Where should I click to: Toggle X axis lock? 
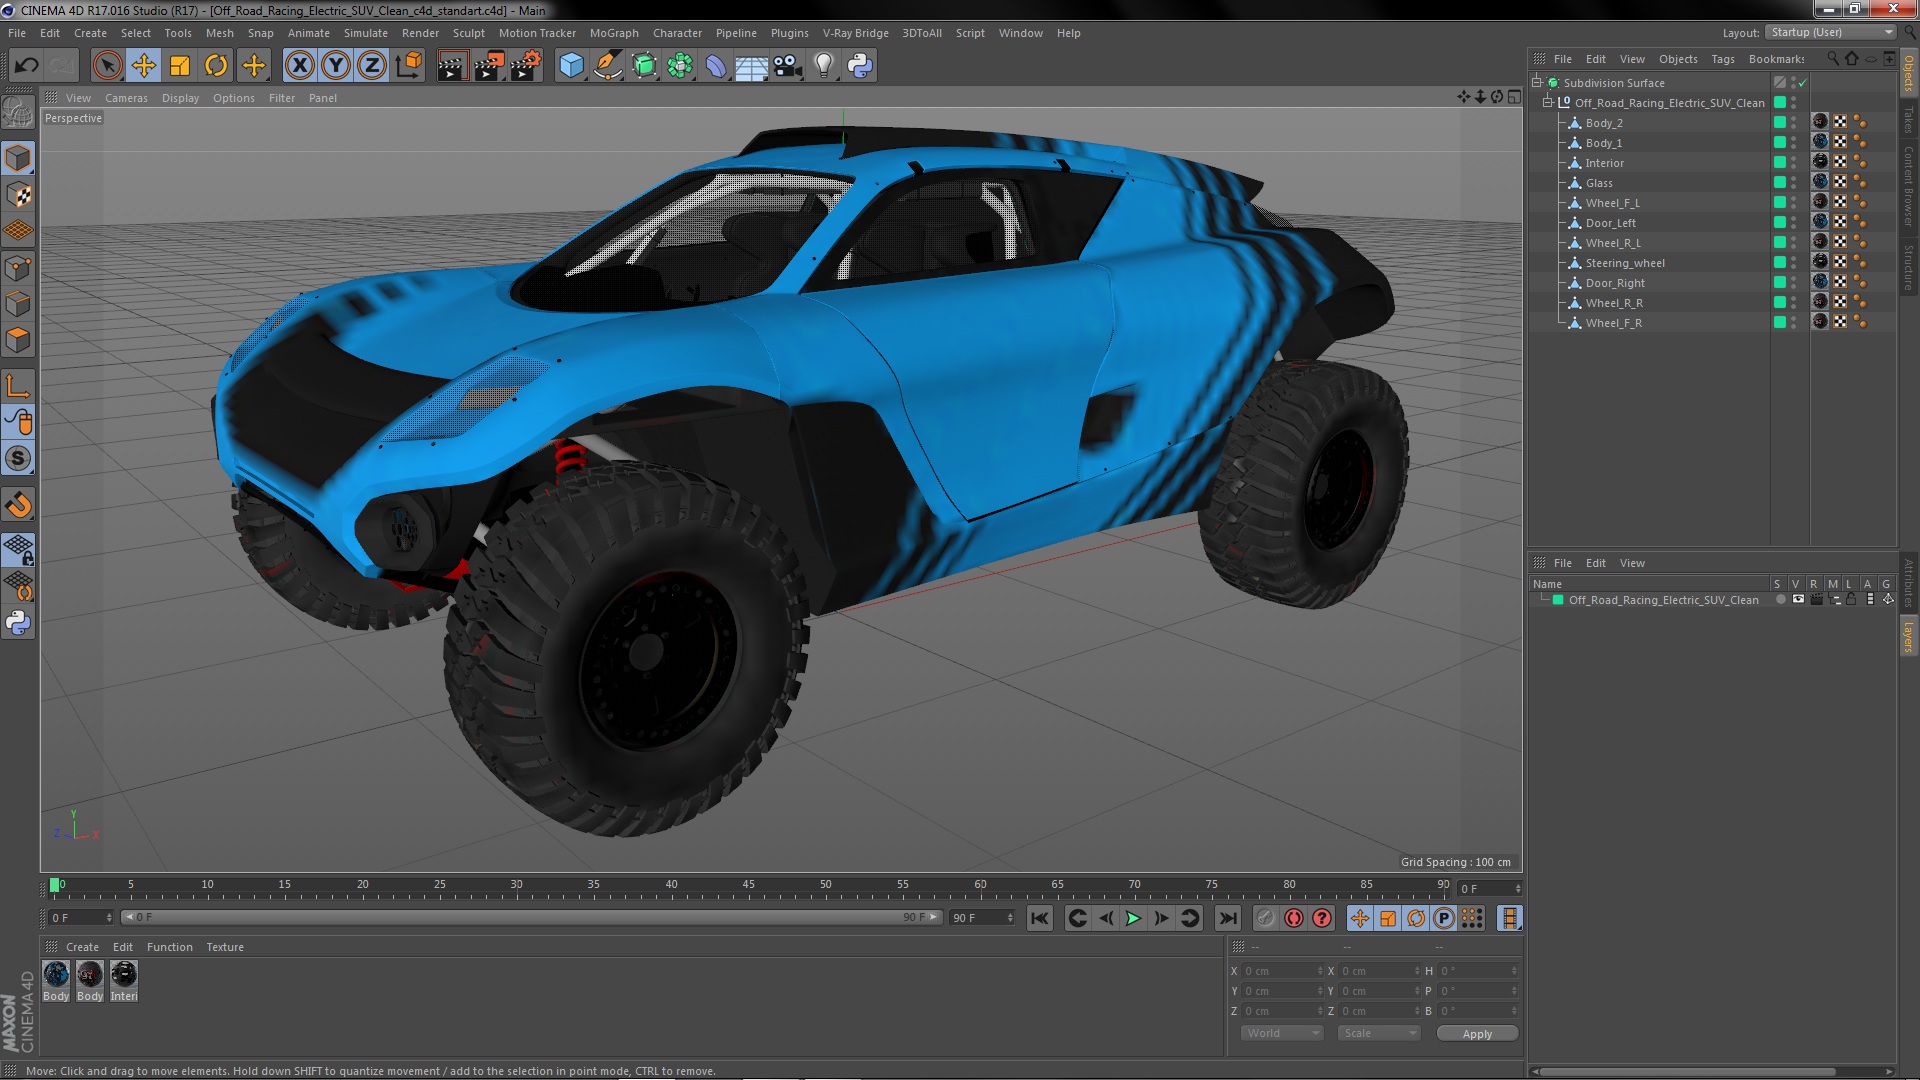click(x=299, y=66)
